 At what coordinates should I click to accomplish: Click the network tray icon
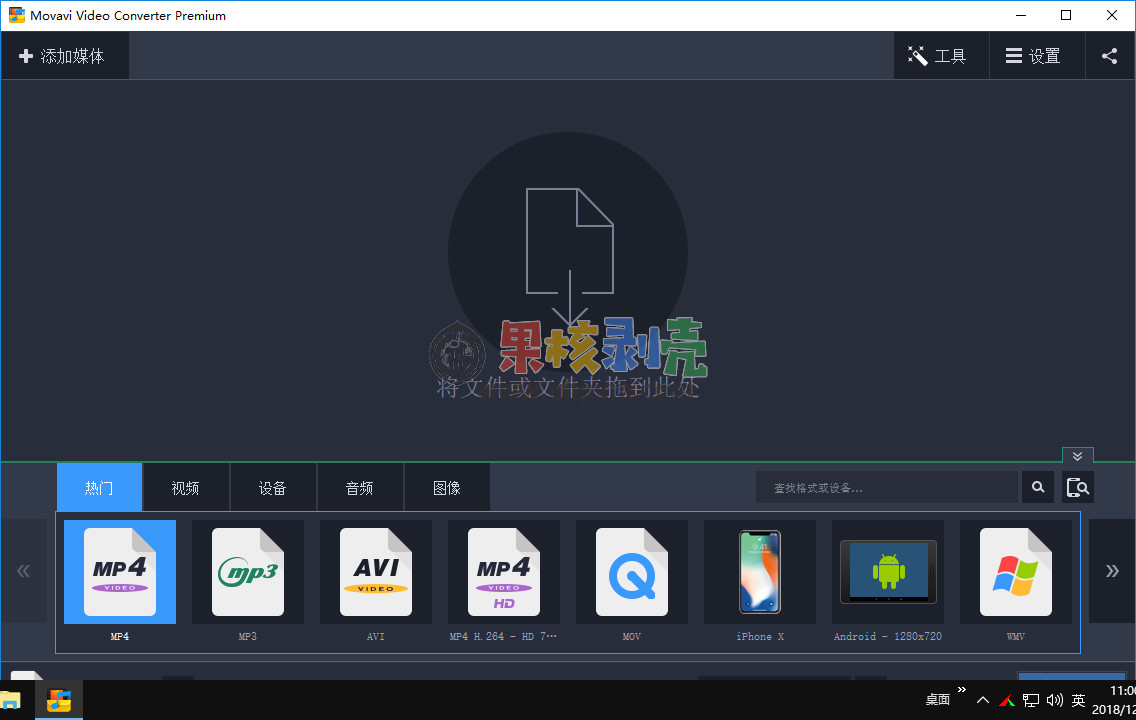pyautogui.click(x=1030, y=700)
